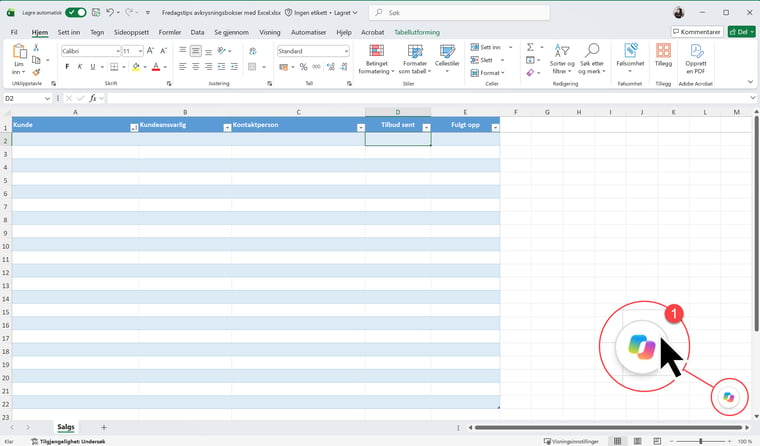Click the small Copilot icon over the sheet
The height and width of the screenshot is (446, 760).
point(728,397)
